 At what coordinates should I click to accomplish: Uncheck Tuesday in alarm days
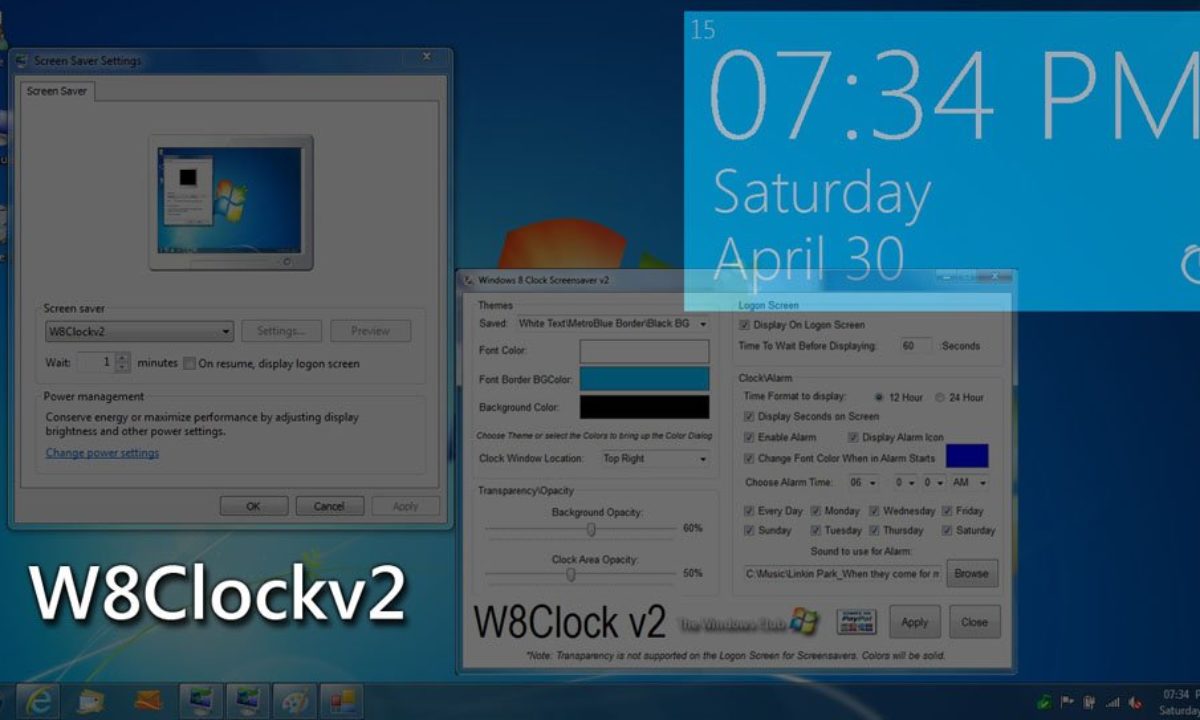tap(815, 530)
